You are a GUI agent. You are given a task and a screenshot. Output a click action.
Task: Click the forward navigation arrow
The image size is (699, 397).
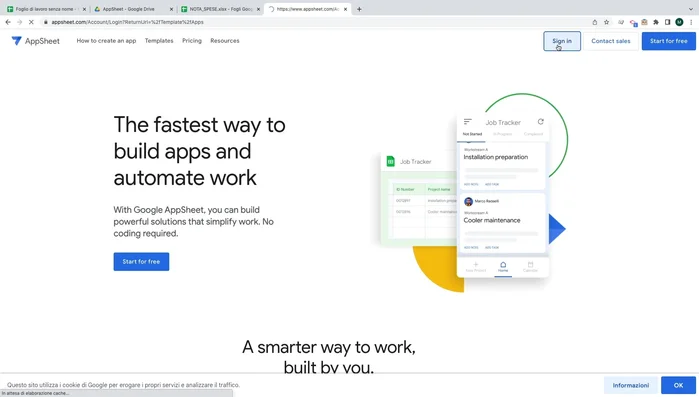coord(19,22)
